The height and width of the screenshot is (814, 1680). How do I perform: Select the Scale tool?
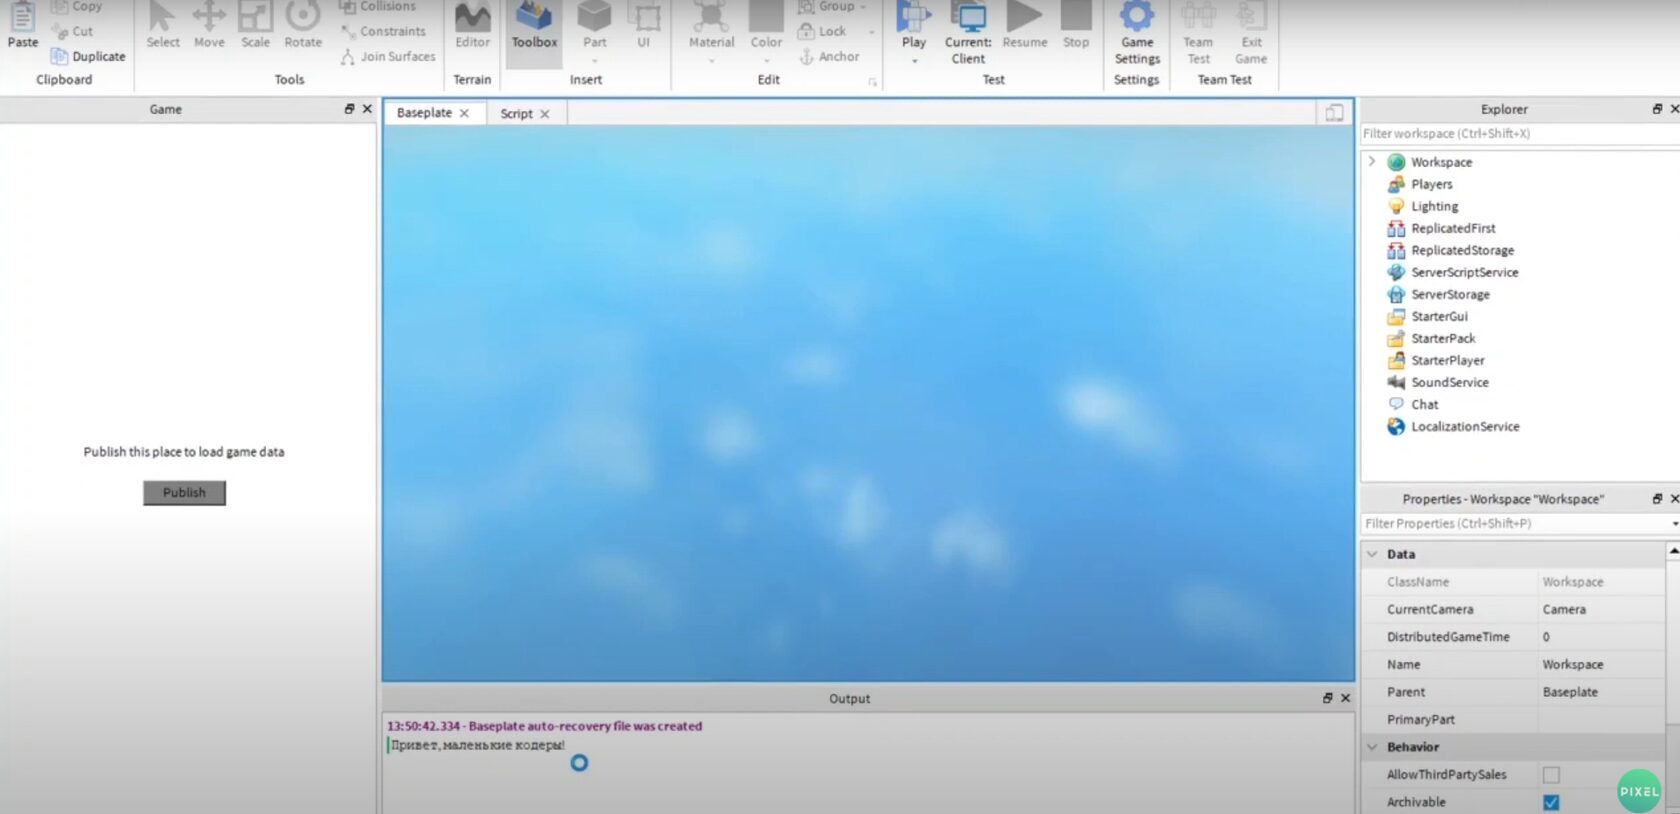point(255,26)
